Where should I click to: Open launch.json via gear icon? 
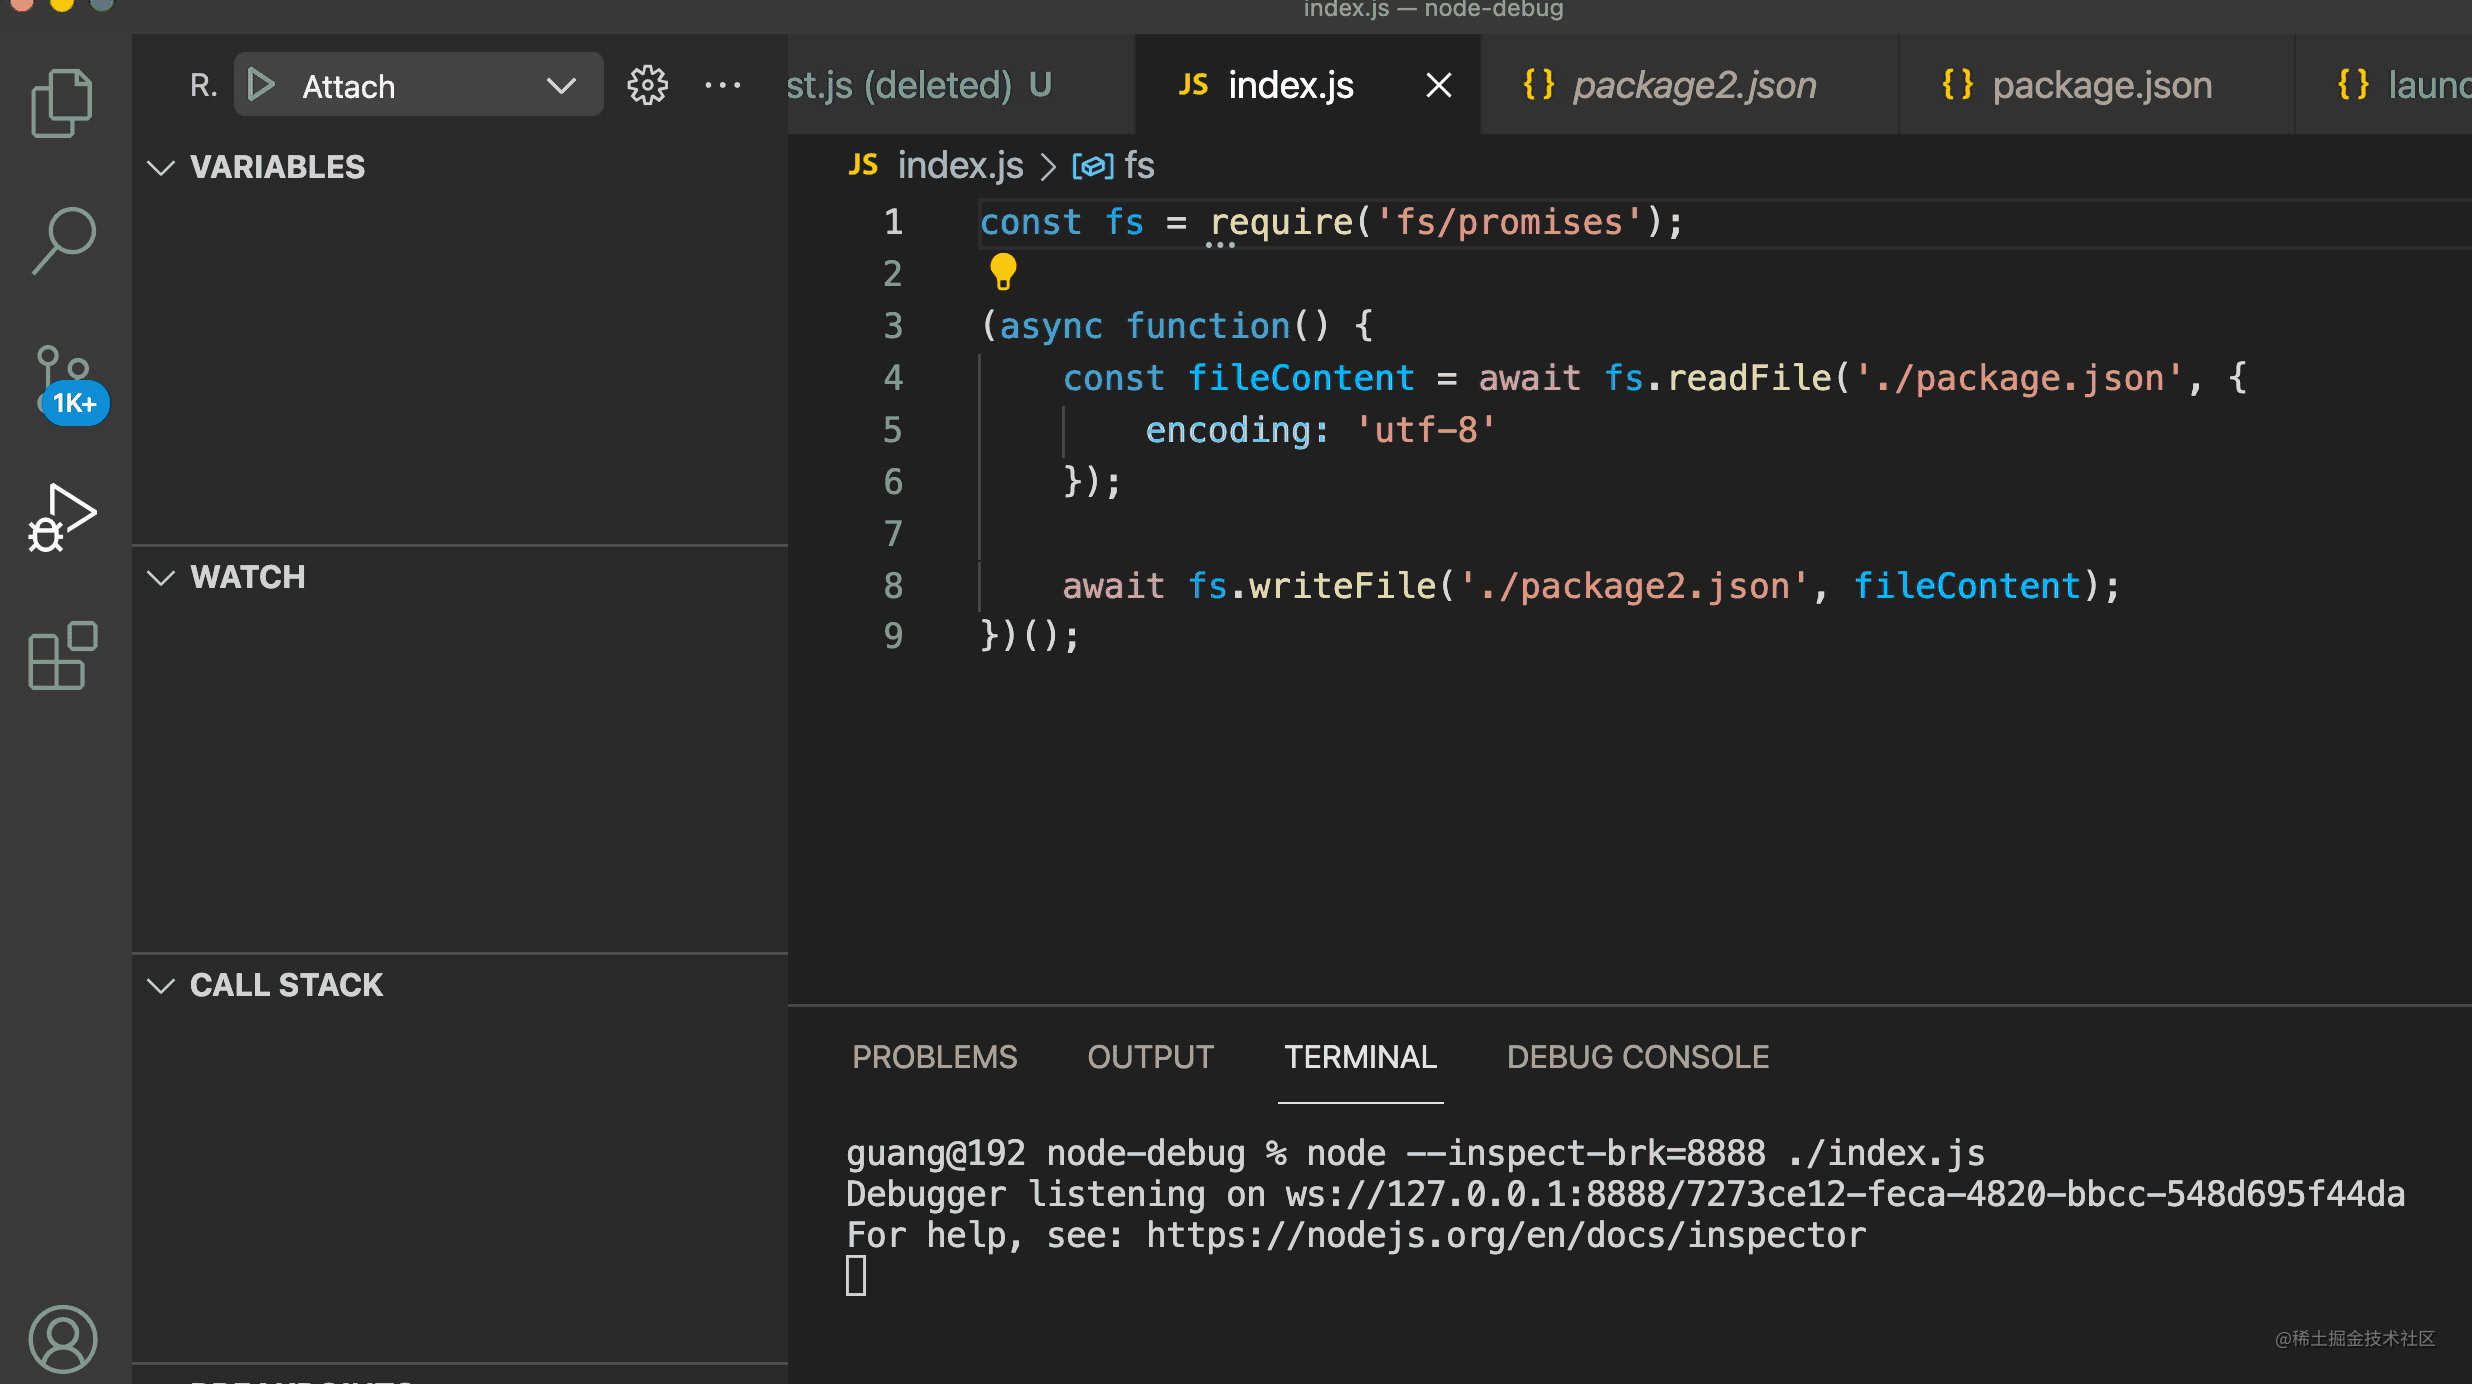[x=647, y=85]
